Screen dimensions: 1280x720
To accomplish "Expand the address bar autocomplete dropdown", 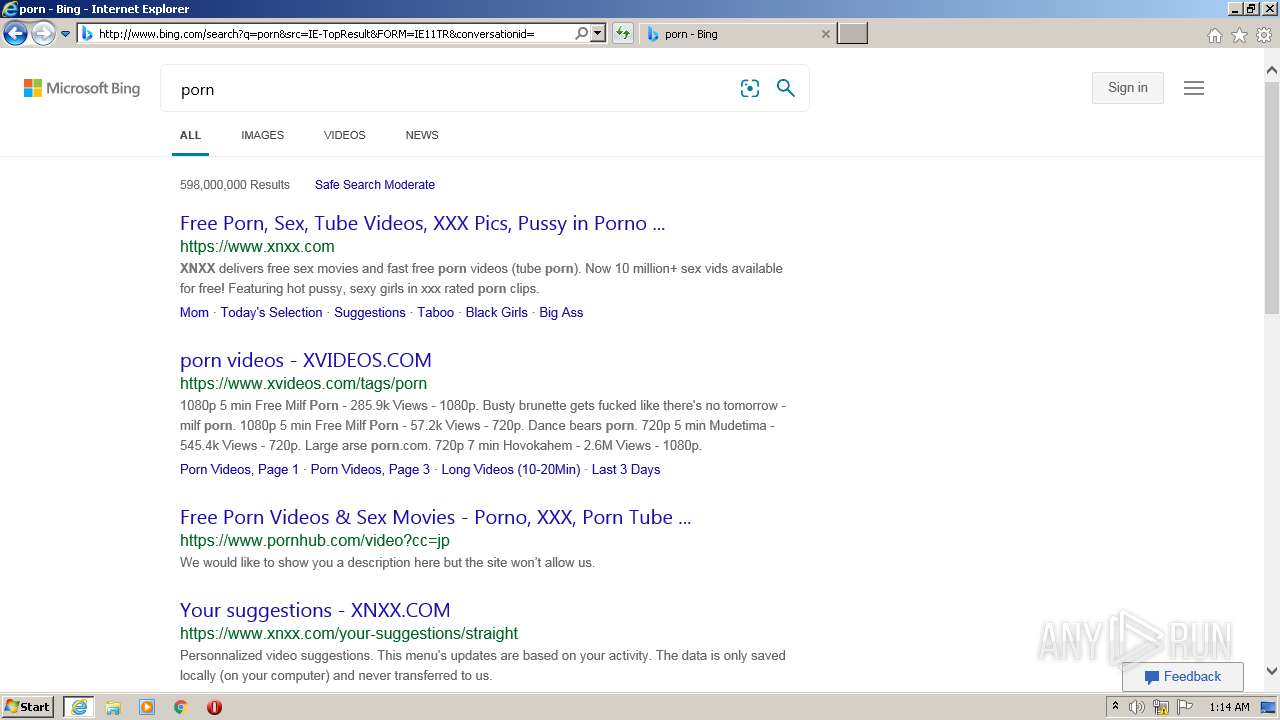I will tap(598, 34).
